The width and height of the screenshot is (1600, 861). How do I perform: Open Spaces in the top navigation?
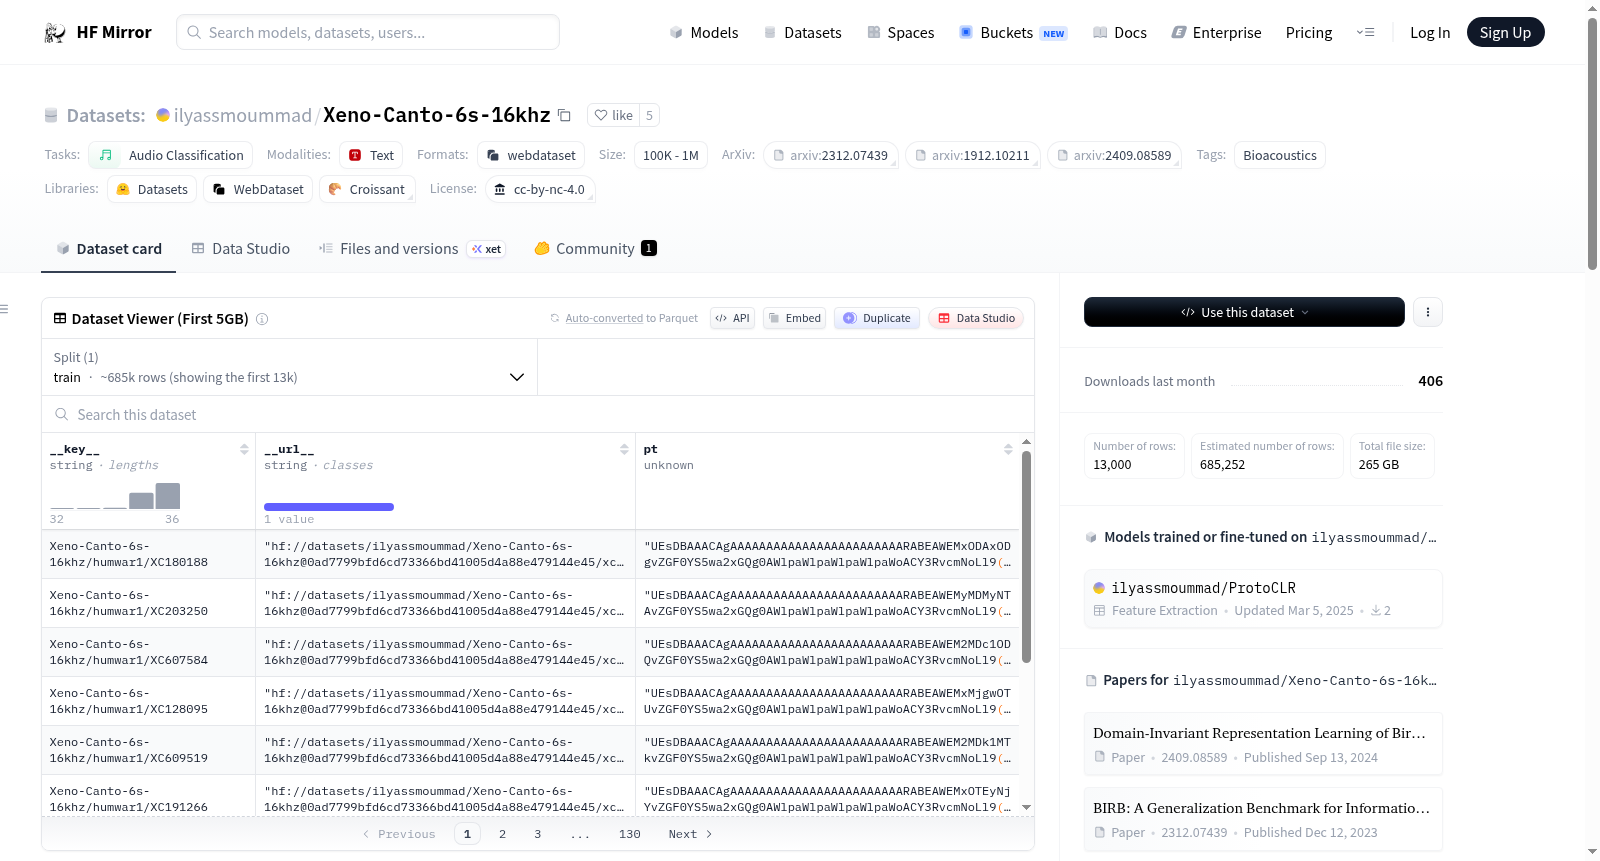901,33
